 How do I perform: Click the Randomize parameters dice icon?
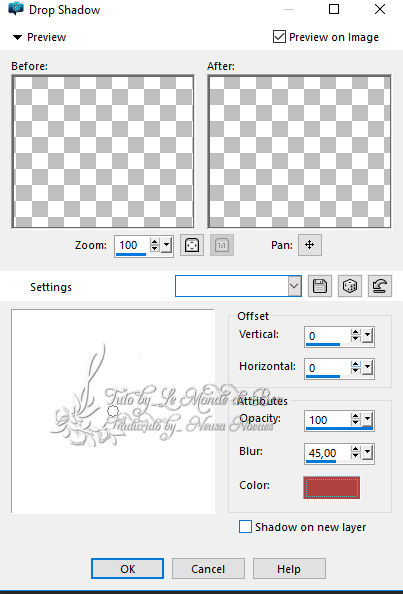click(x=349, y=286)
